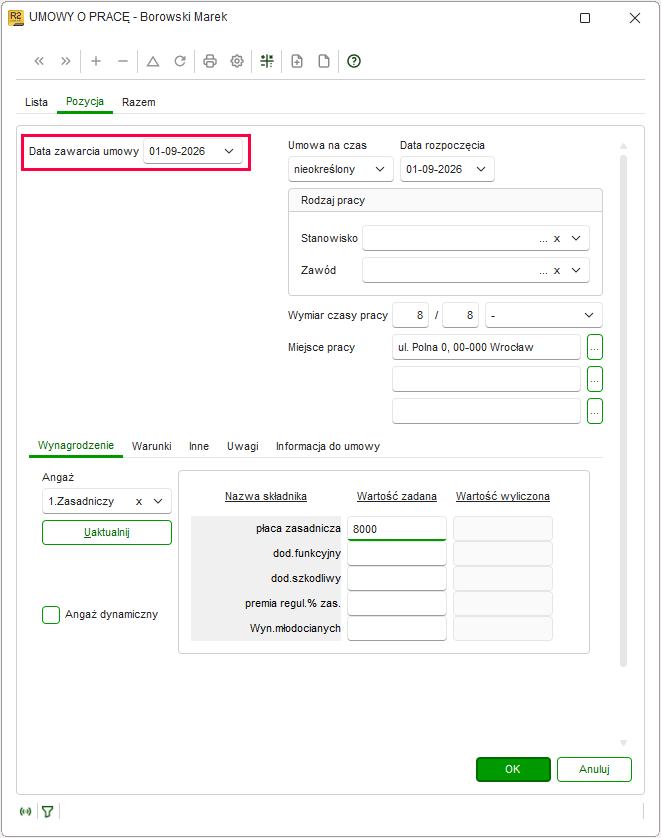Select Pozycja tab
The image size is (661, 838).
pos(85,102)
